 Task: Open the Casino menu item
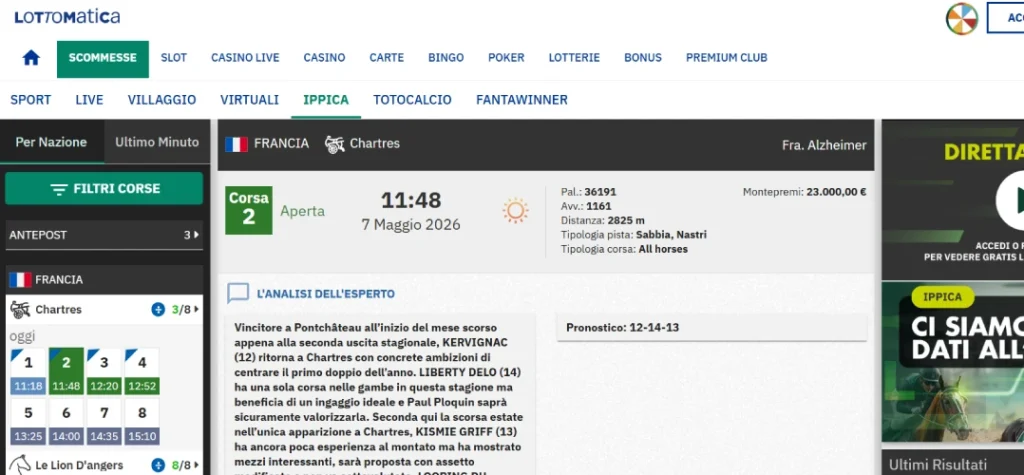pyautogui.click(x=324, y=57)
